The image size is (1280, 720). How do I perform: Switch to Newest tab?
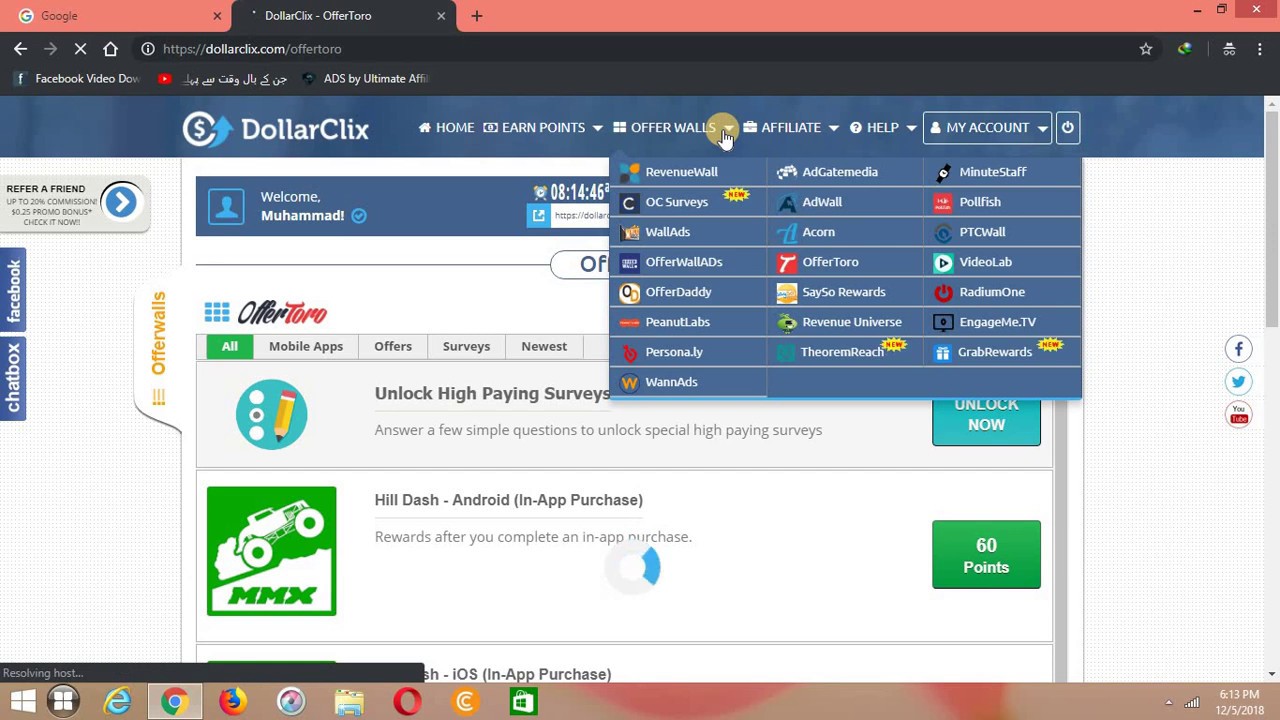544,346
